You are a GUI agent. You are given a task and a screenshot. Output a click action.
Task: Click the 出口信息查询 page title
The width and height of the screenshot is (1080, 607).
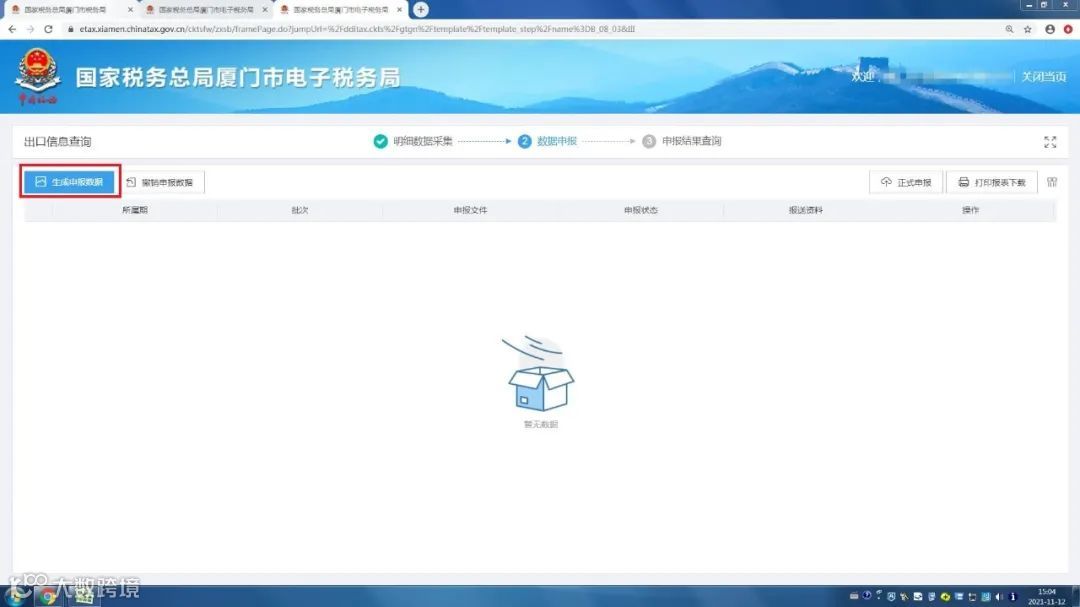(x=58, y=142)
